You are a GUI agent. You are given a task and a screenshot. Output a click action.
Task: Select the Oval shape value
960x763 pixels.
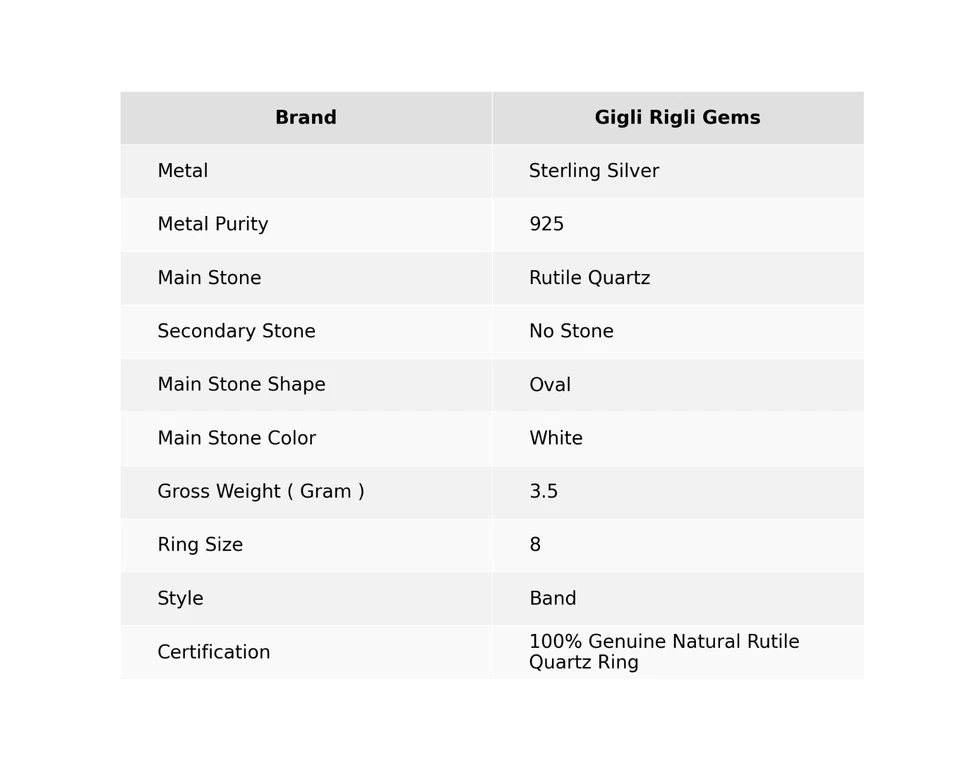550,385
